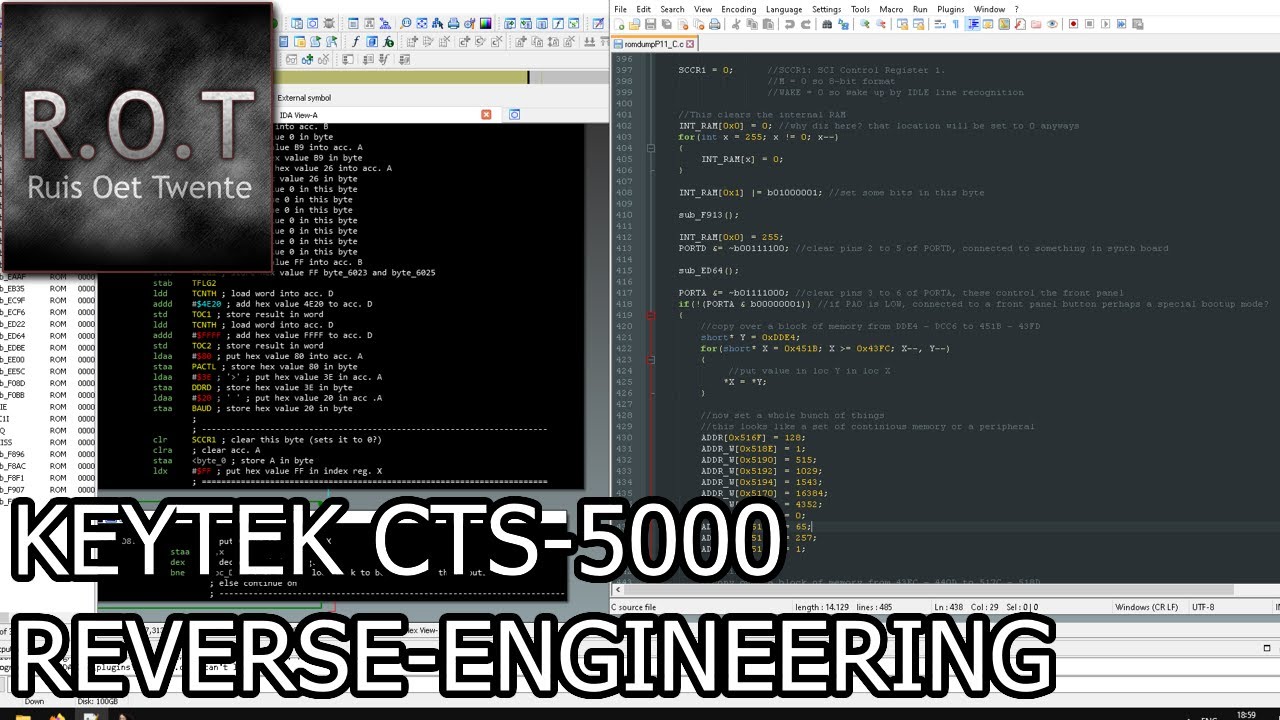1280x720 pixels.
Task: Open Plugins menu in Notepad++
Action: coord(951,9)
